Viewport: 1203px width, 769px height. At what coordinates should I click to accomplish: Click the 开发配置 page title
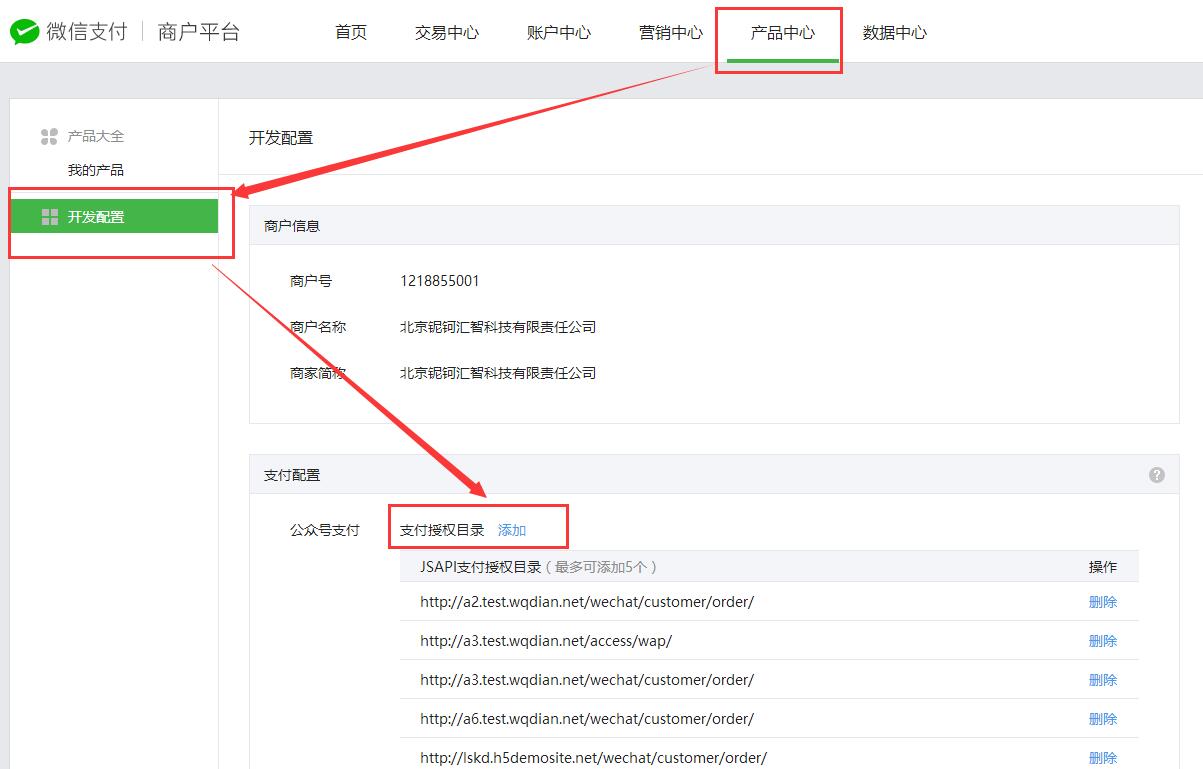click(x=281, y=138)
